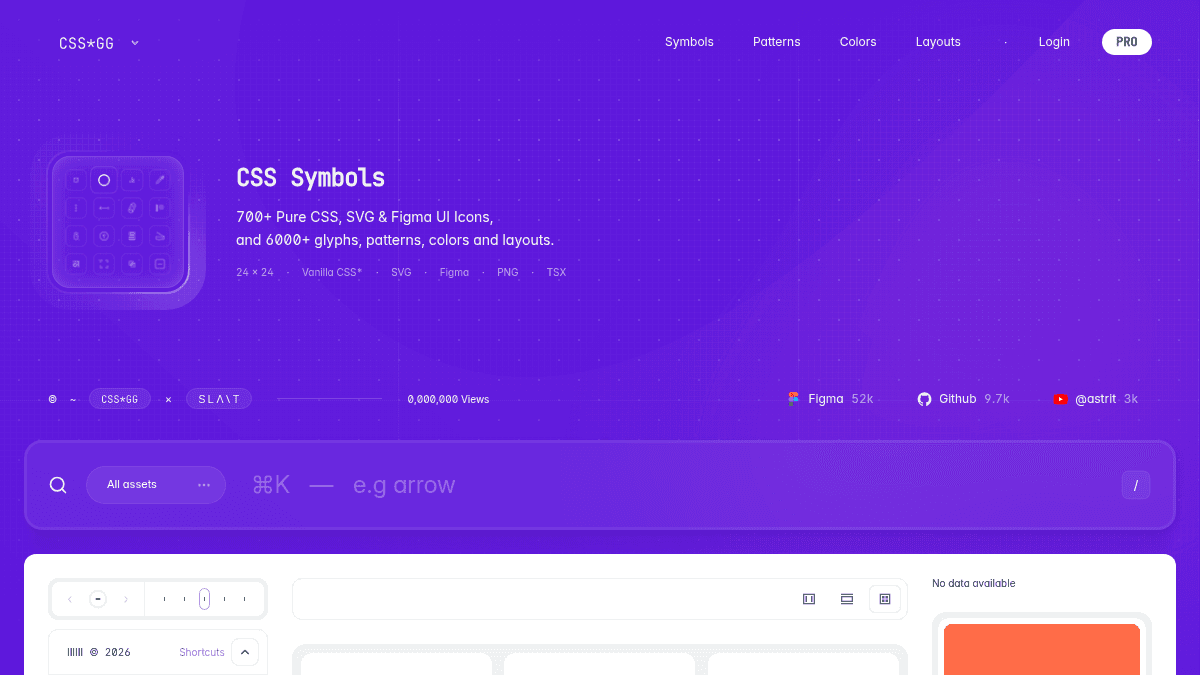Screen dimensions: 1200x675
Task: Click the size slider handle
Action: tap(204, 599)
